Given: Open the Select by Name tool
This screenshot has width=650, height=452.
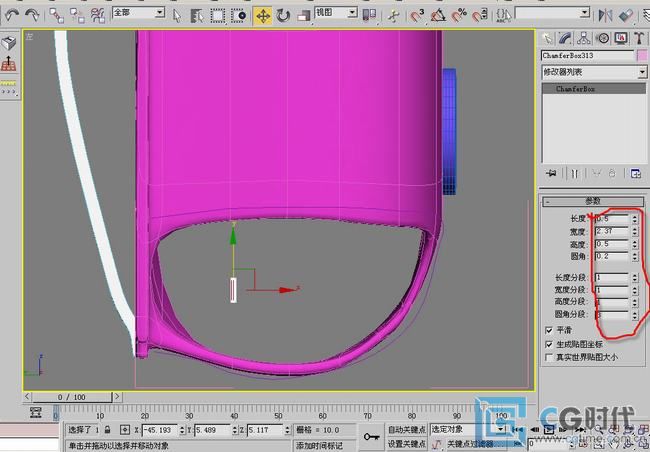Looking at the screenshot, I should [197, 16].
